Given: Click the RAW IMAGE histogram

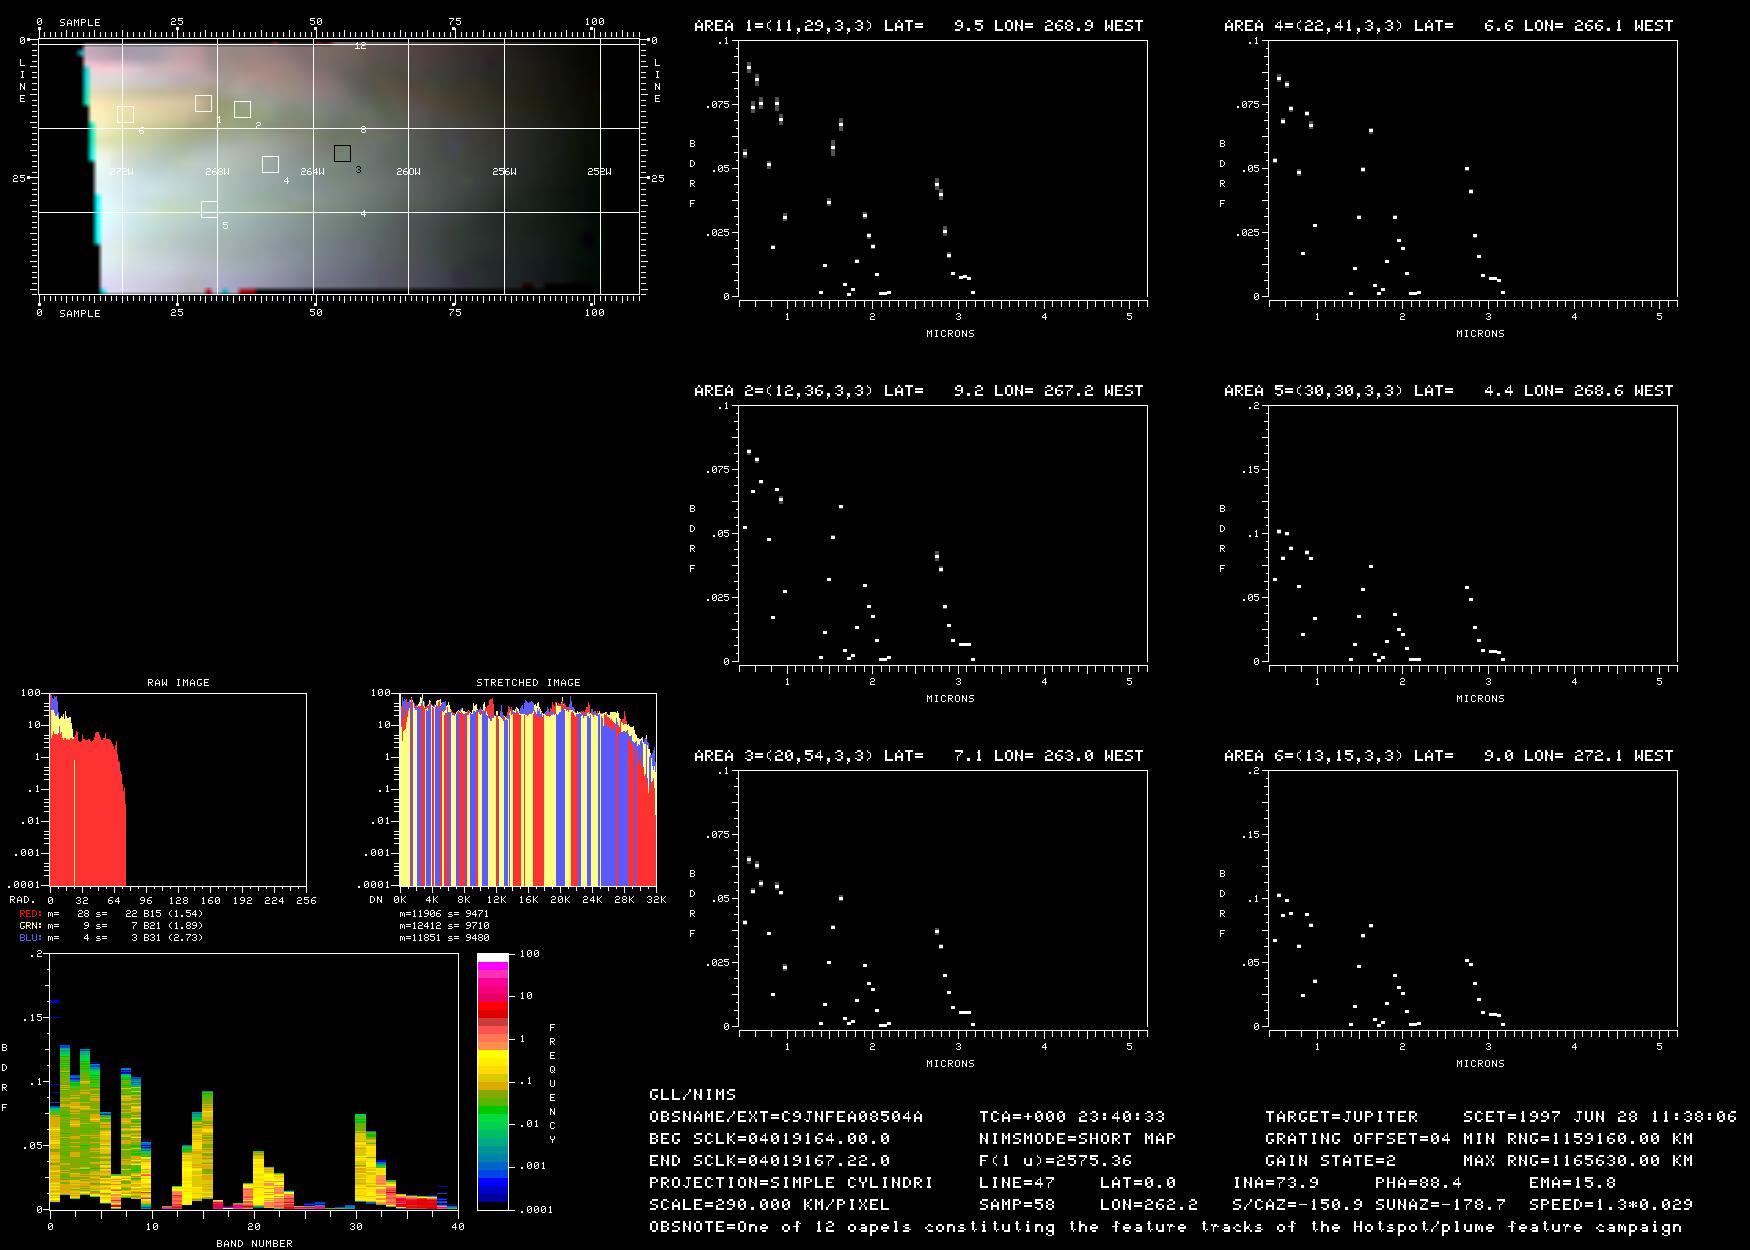Looking at the screenshot, I should click(x=178, y=789).
